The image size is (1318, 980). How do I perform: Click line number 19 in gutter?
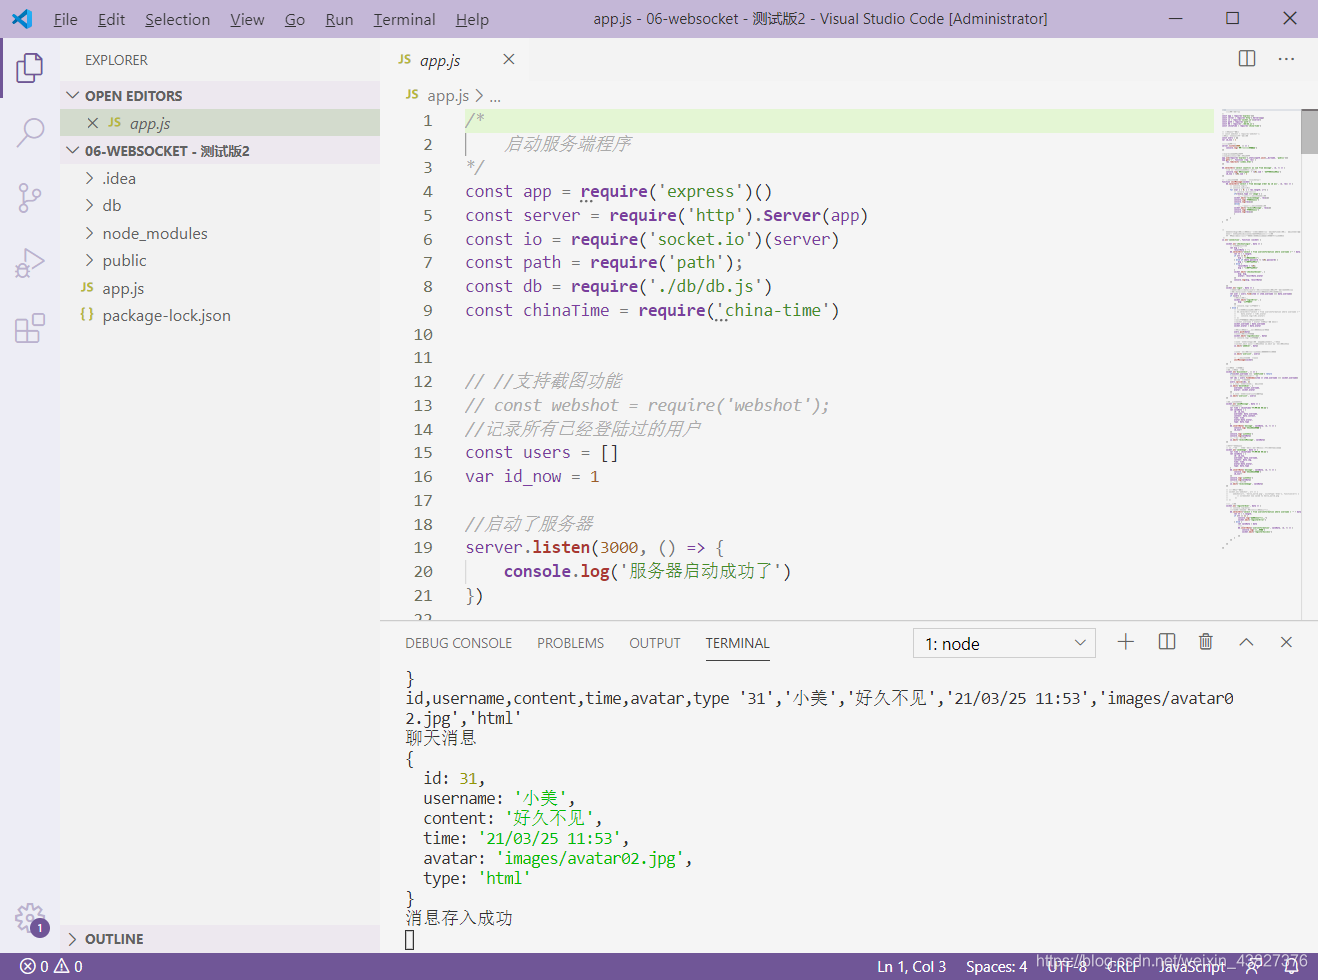pos(423,547)
